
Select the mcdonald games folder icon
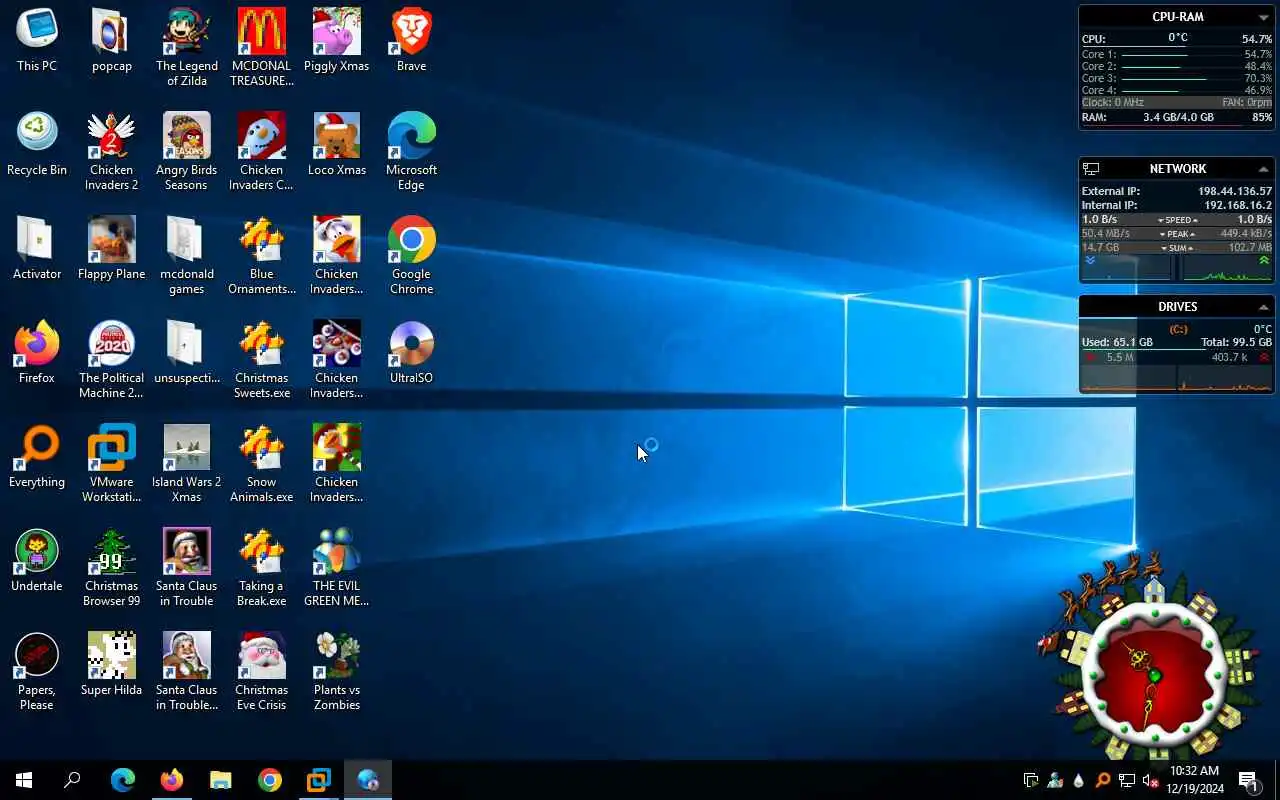pyautogui.click(x=186, y=255)
